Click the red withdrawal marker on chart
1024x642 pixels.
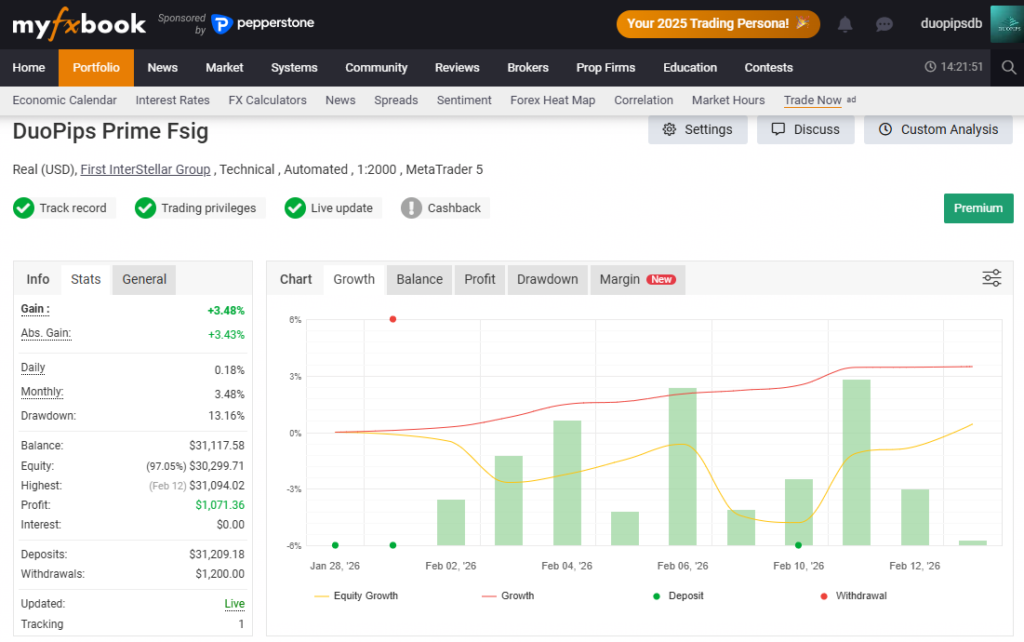click(392, 319)
